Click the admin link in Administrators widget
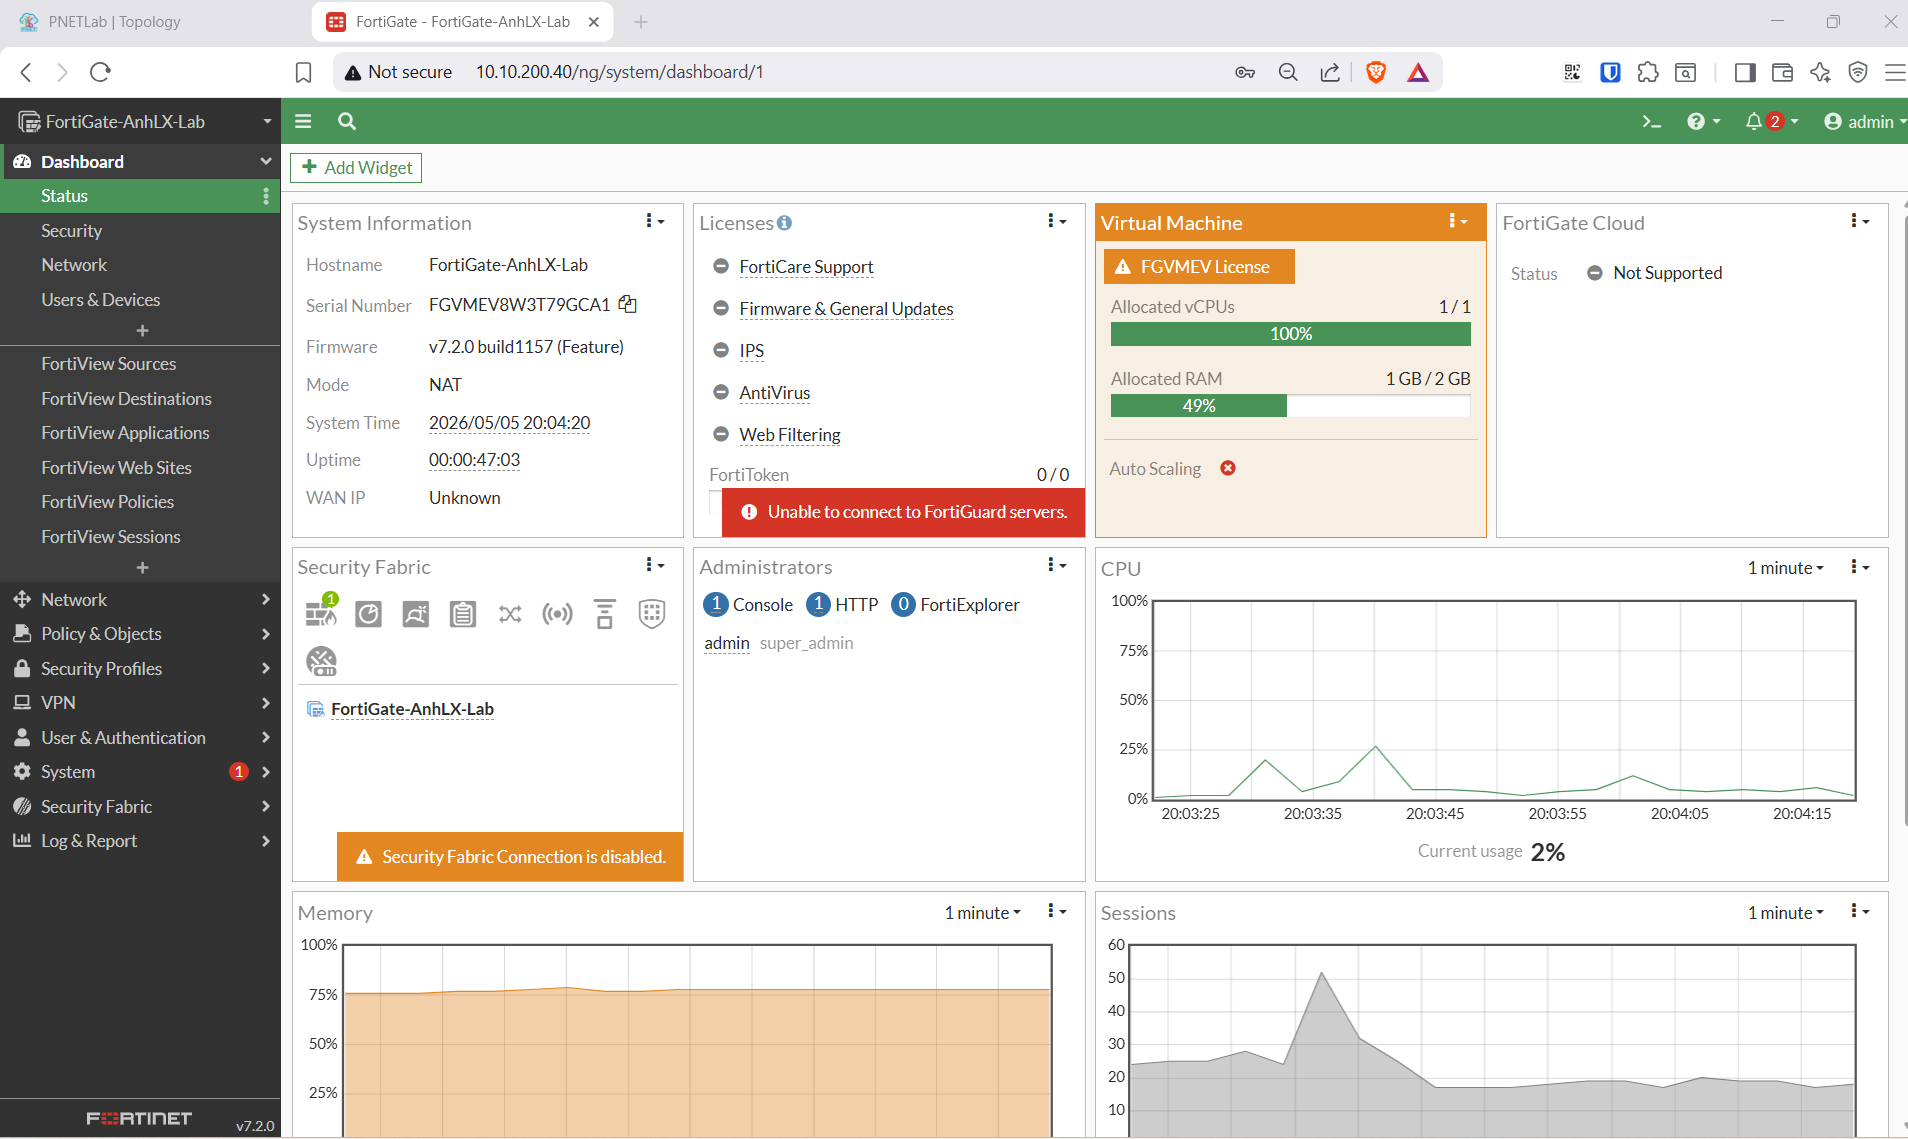Image resolution: width=1908 pixels, height=1139 pixels. pyautogui.click(x=727, y=643)
